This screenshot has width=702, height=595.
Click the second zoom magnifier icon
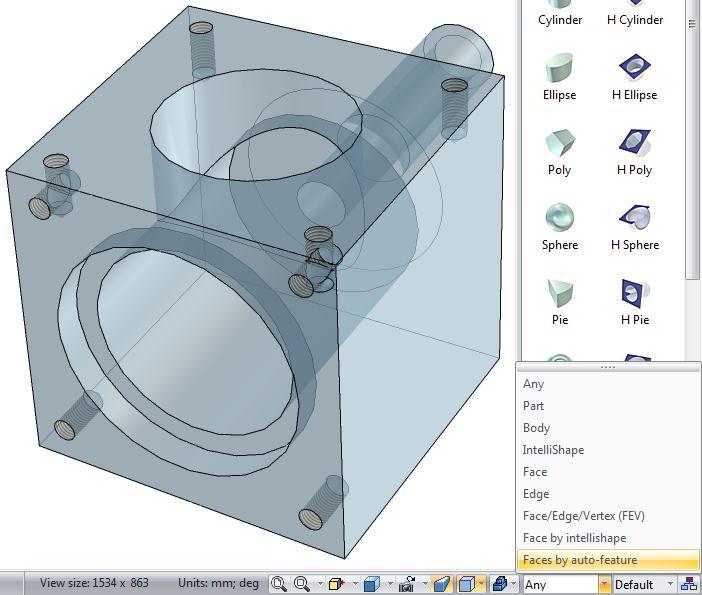[301, 584]
